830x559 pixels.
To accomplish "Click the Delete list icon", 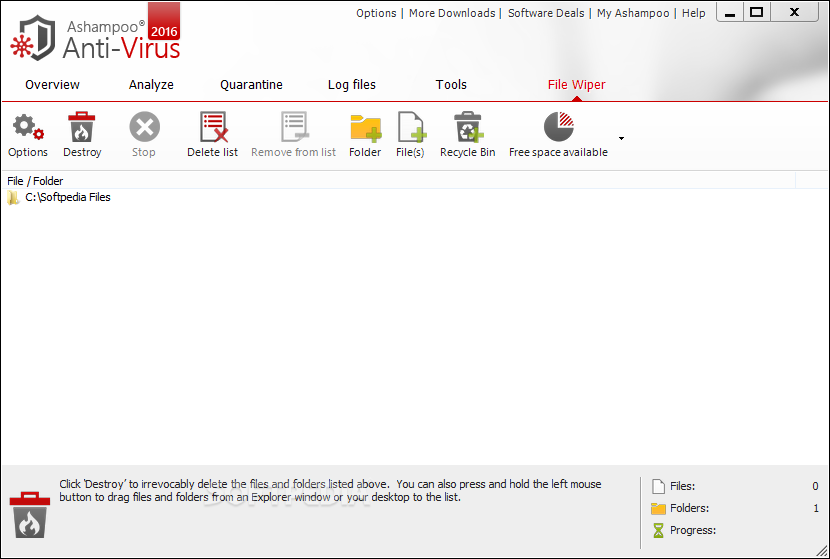I will pyautogui.click(x=213, y=127).
